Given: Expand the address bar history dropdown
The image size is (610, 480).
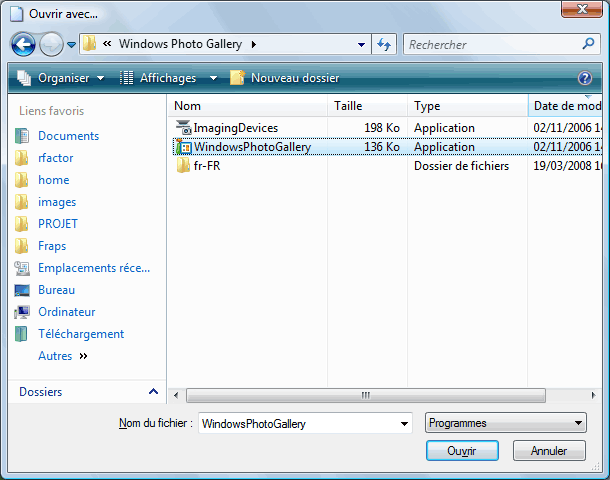Looking at the screenshot, I should 361,45.
